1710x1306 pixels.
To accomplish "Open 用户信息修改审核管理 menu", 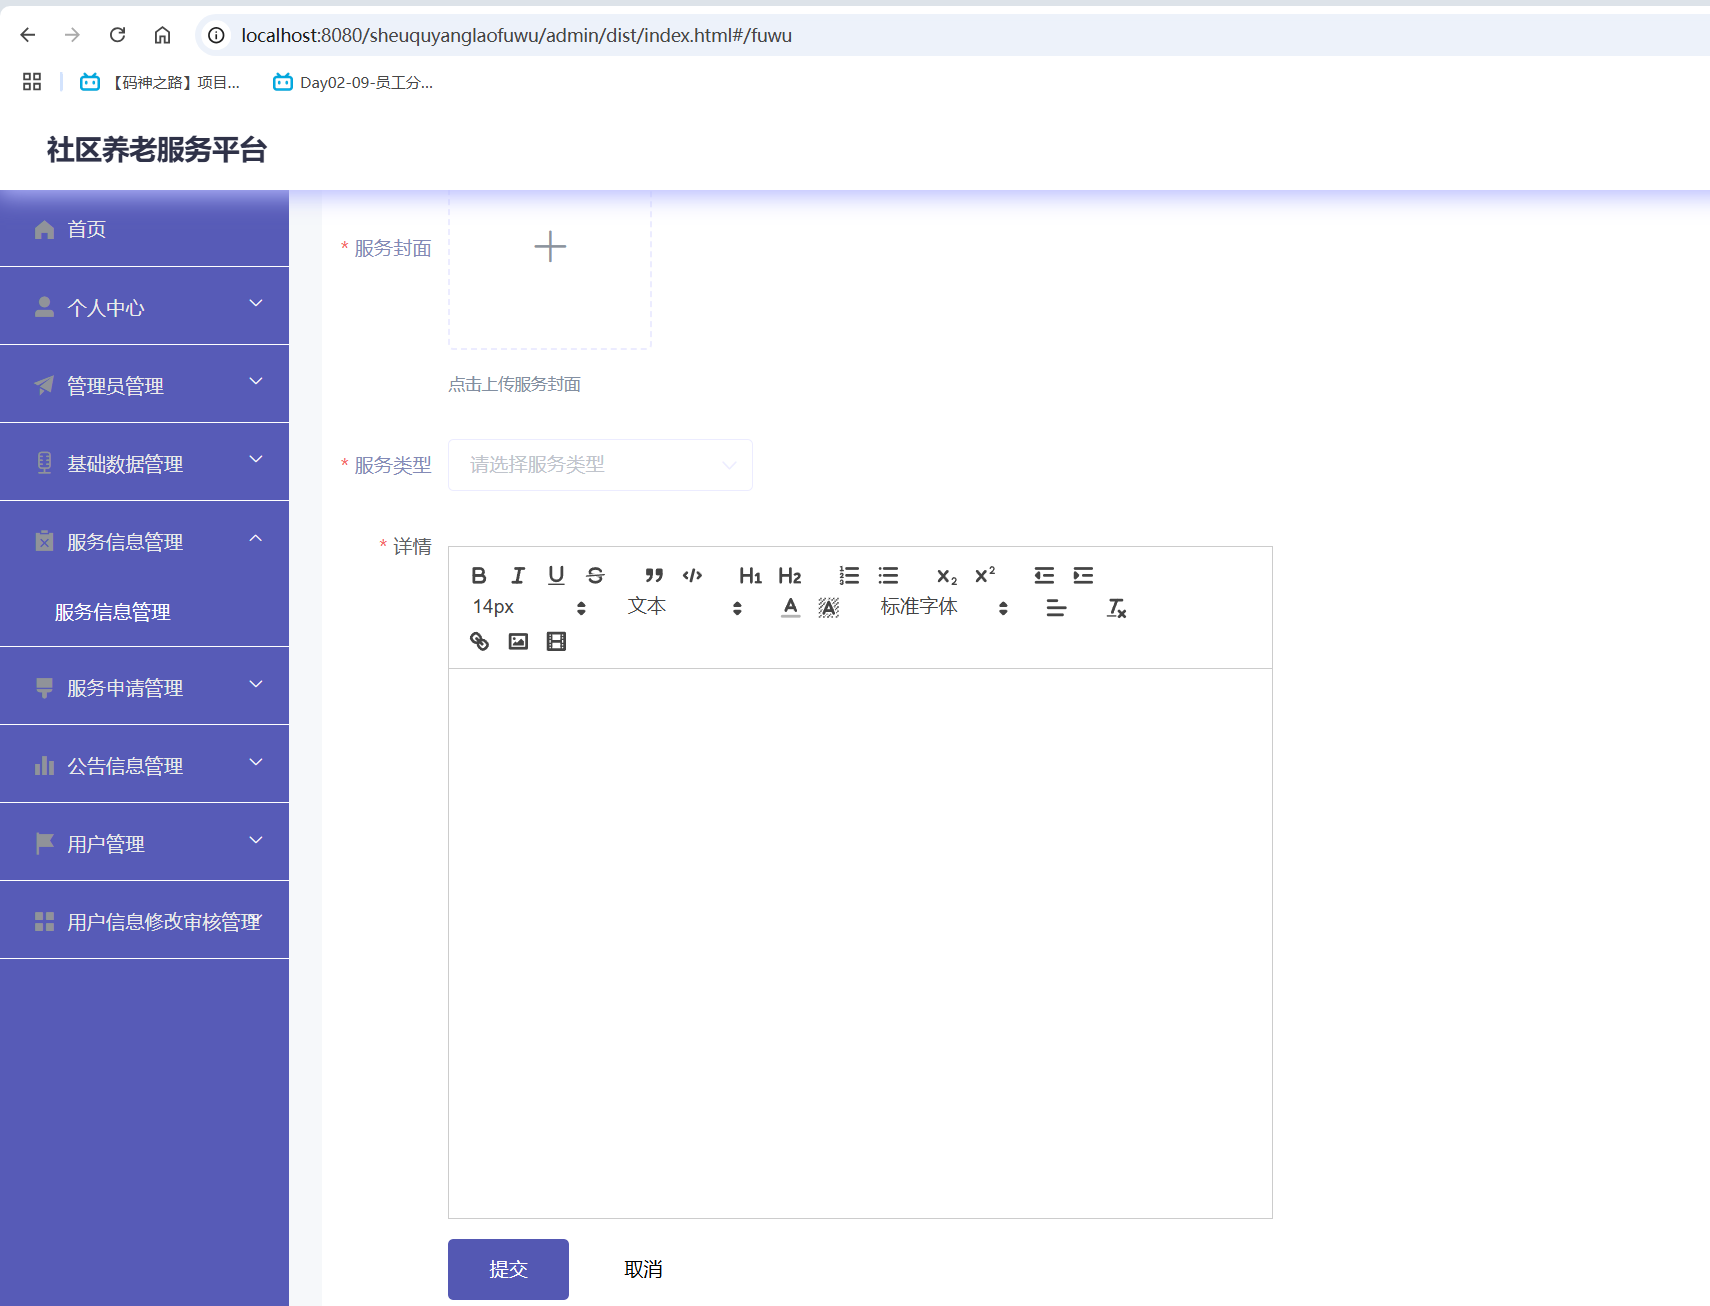I will click(x=144, y=920).
